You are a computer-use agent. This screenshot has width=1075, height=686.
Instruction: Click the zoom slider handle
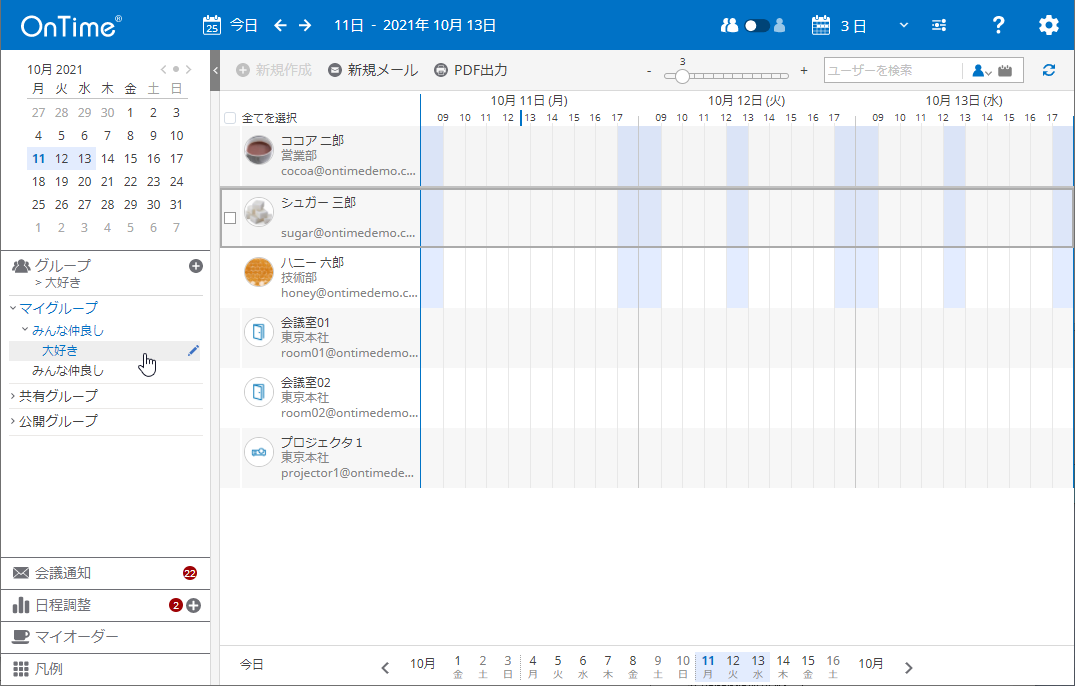pos(681,76)
